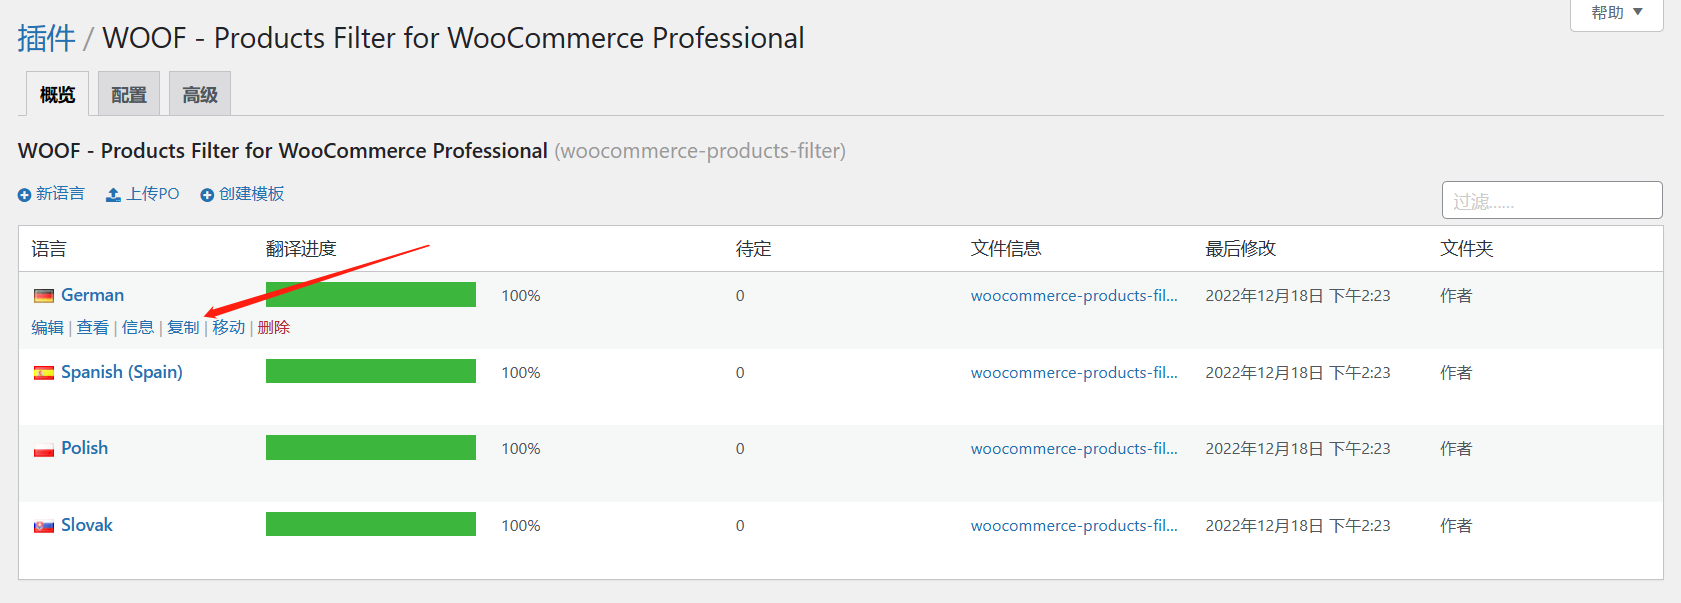Switch to the 配置 tab

pyautogui.click(x=129, y=95)
